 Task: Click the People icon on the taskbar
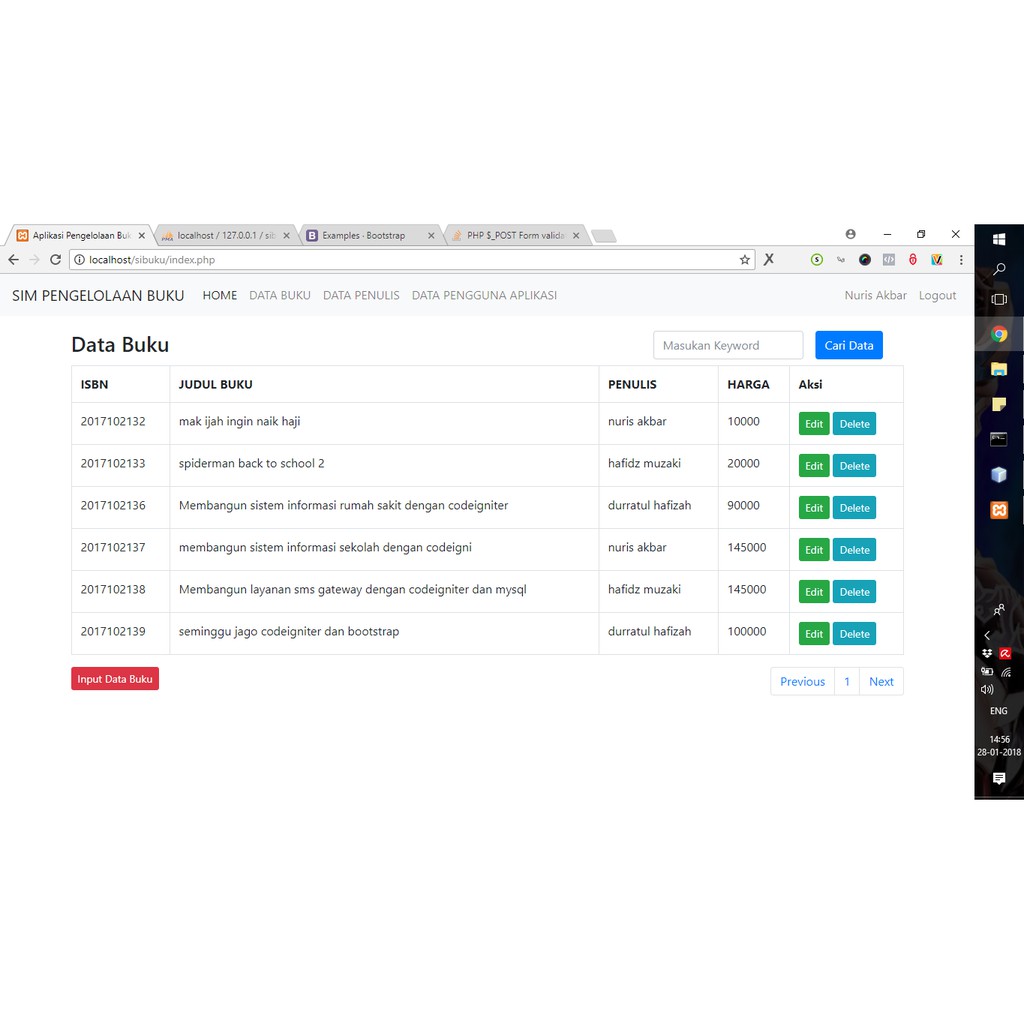999,610
